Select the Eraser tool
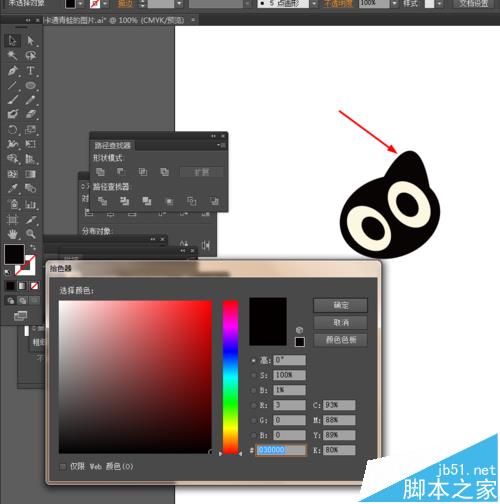This screenshot has width=500, height=504. pos(30,114)
